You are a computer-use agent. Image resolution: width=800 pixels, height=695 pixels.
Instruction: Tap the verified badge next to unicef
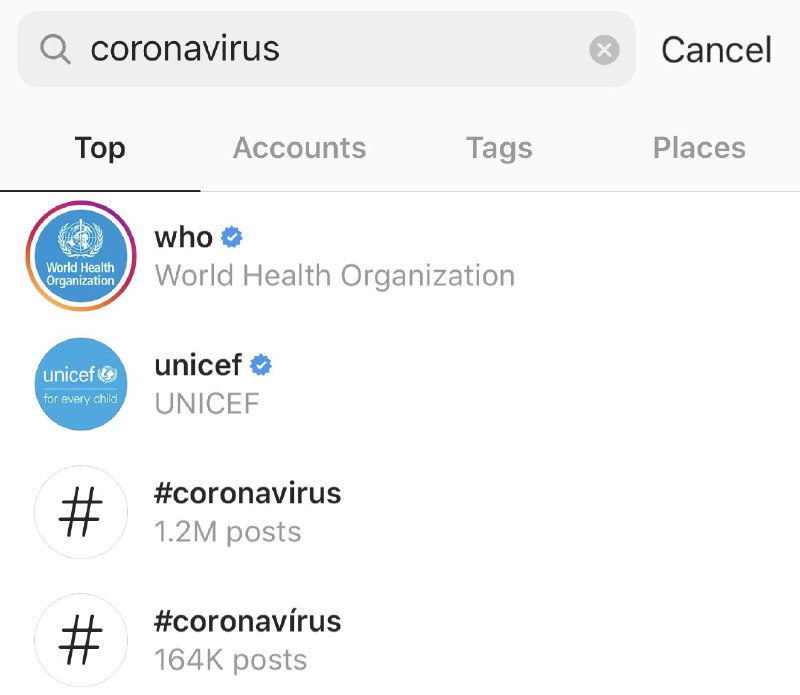261,366
